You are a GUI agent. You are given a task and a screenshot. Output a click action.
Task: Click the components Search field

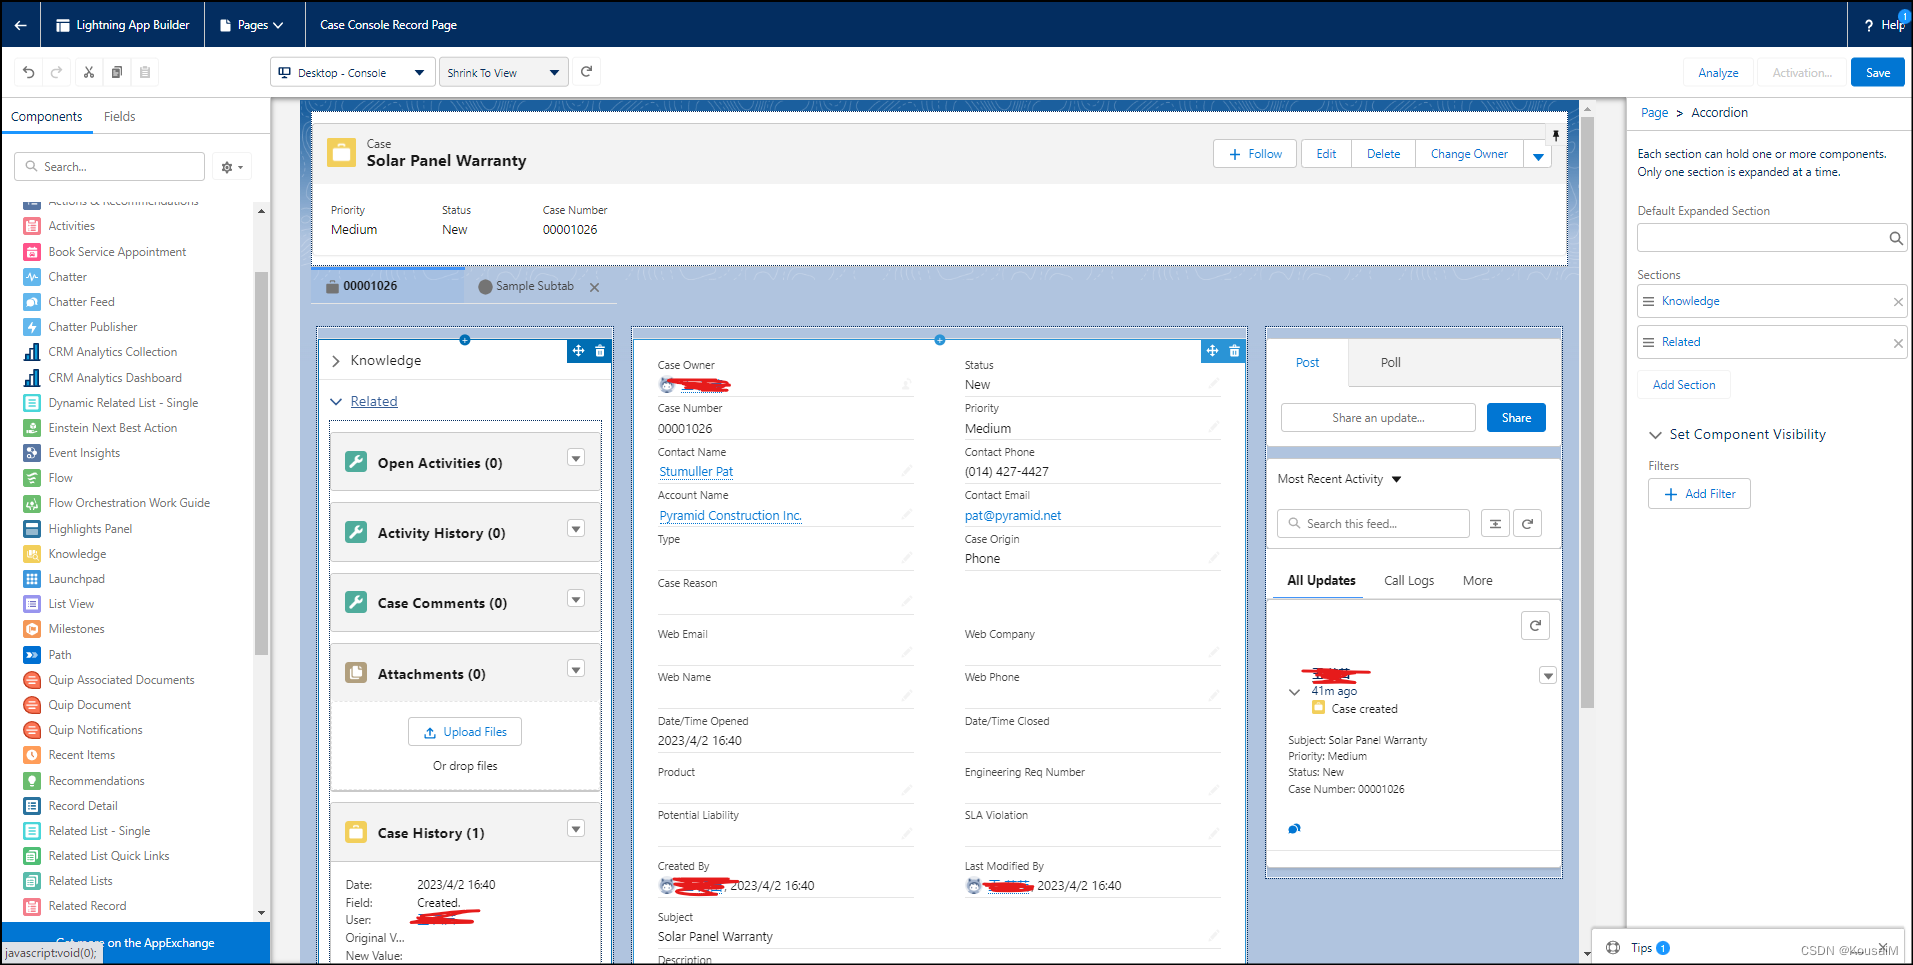coord(110,167)
